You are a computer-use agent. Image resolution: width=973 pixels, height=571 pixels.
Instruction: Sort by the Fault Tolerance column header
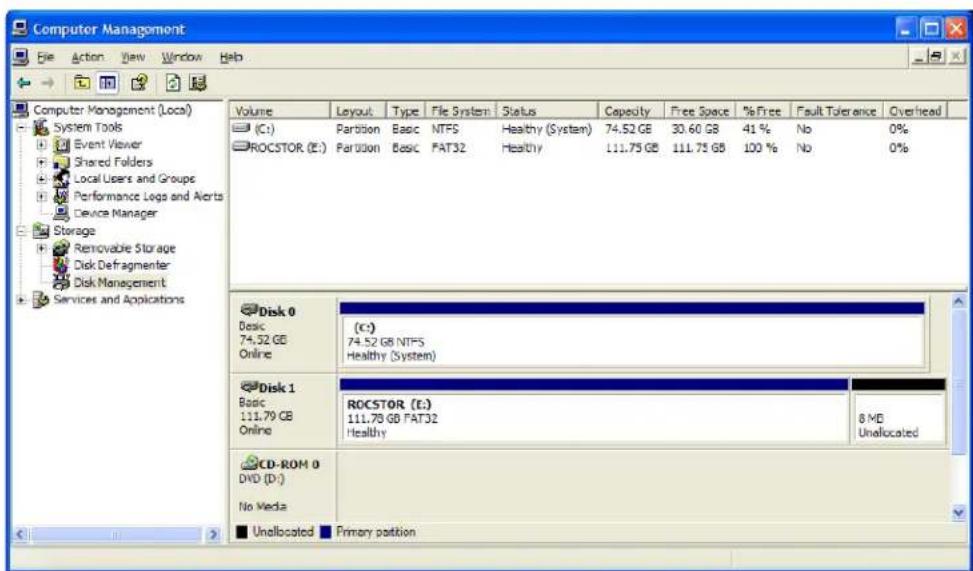click(x=836, y=111)
